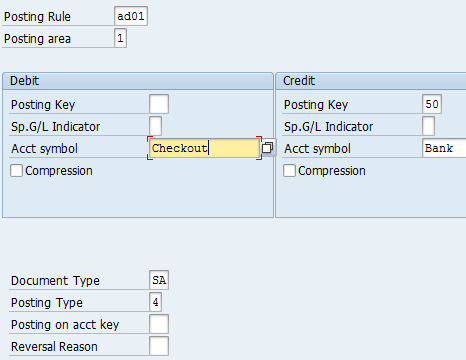Click the Posting Rule field containing ad01
The width and height of the screenshot is (466, 360).
[131, 16]
